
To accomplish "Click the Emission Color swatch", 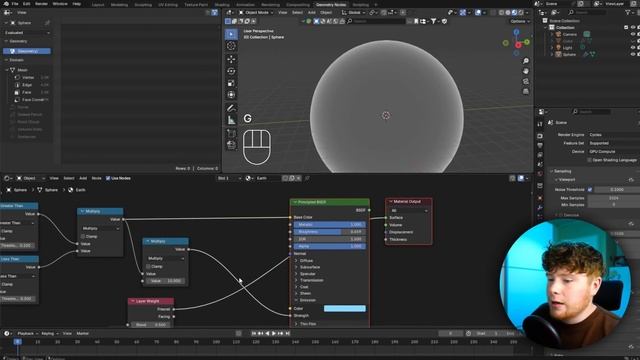I will click(x=344, y=309).
